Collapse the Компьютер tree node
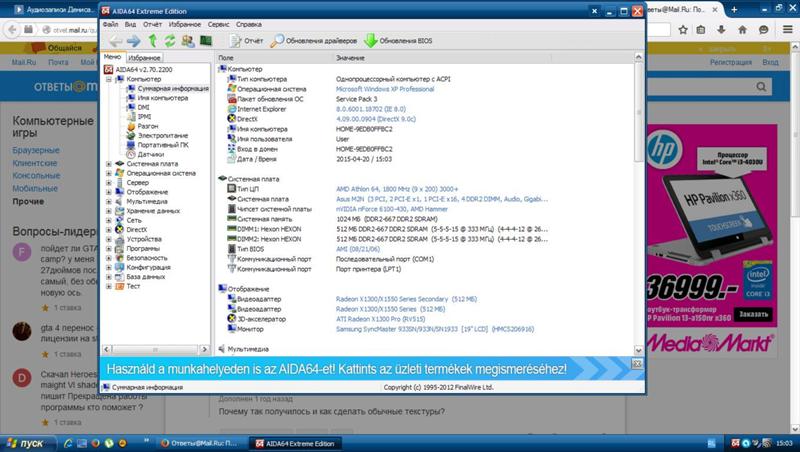This screenshot has height=452, width=800. pos(108,80)
